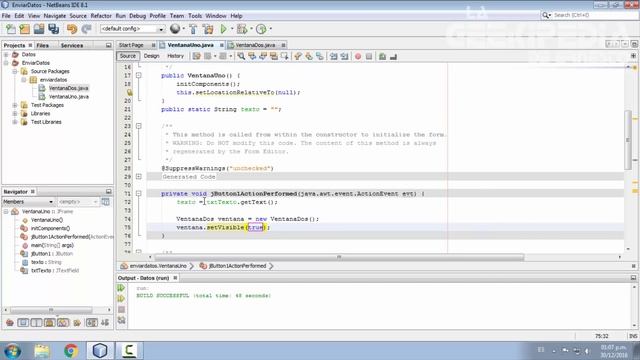Click the Open Project toolbar icon
The width and height of the screenshot is (640, 360).
pos(39,29)
